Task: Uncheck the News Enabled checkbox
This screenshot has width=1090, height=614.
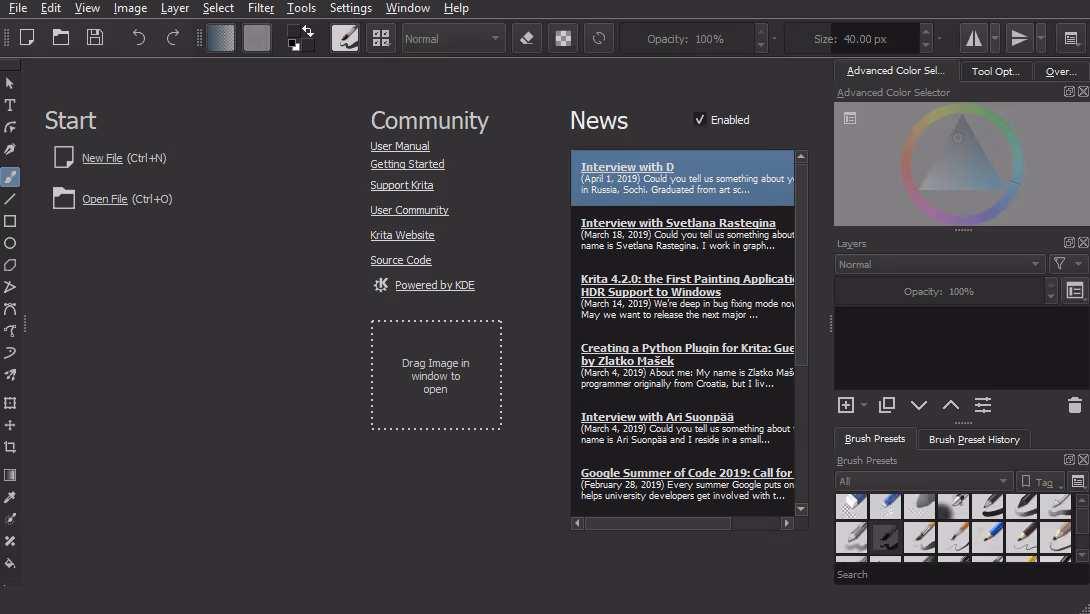Action: (700, 120)
